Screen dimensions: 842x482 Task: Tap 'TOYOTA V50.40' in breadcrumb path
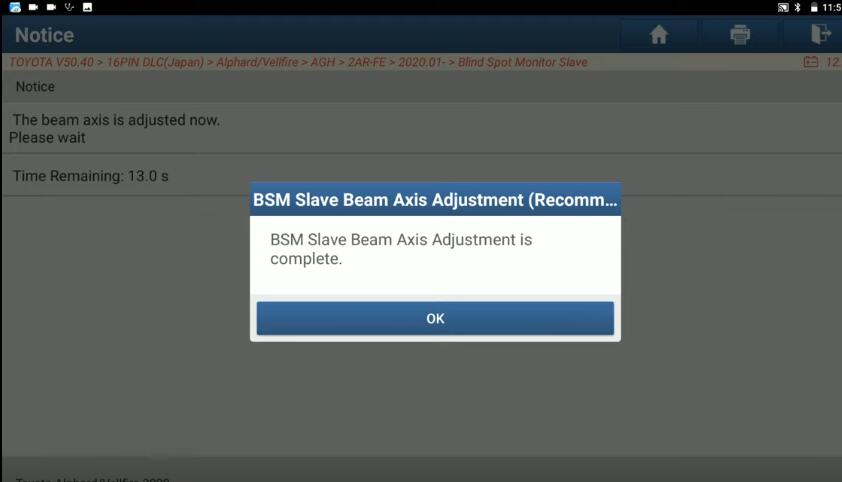coord(51,62)
